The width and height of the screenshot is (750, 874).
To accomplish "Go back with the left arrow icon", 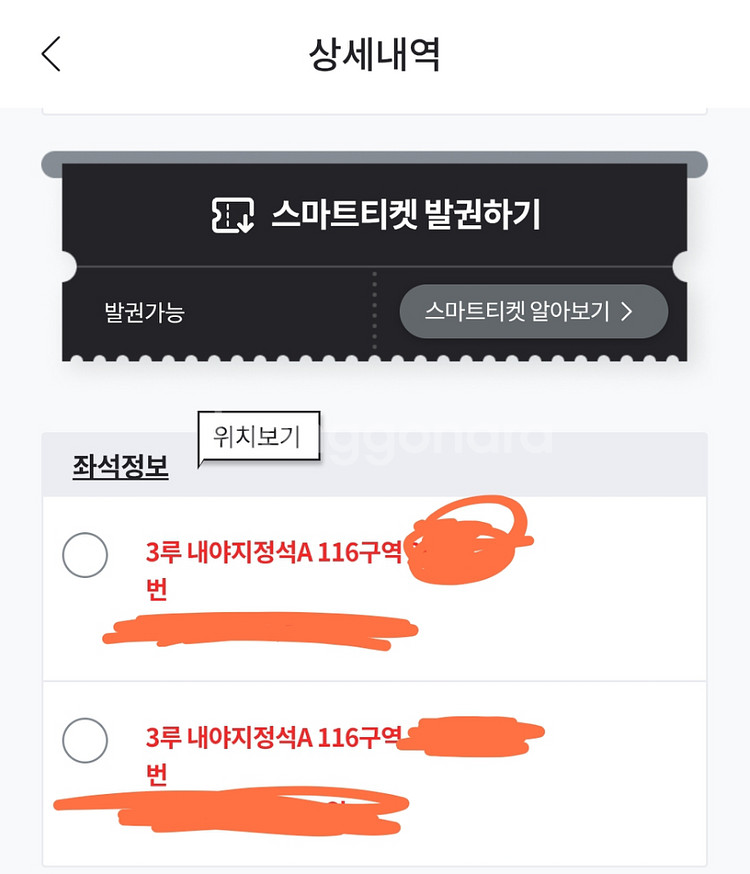I will click(x=51, y=54).
